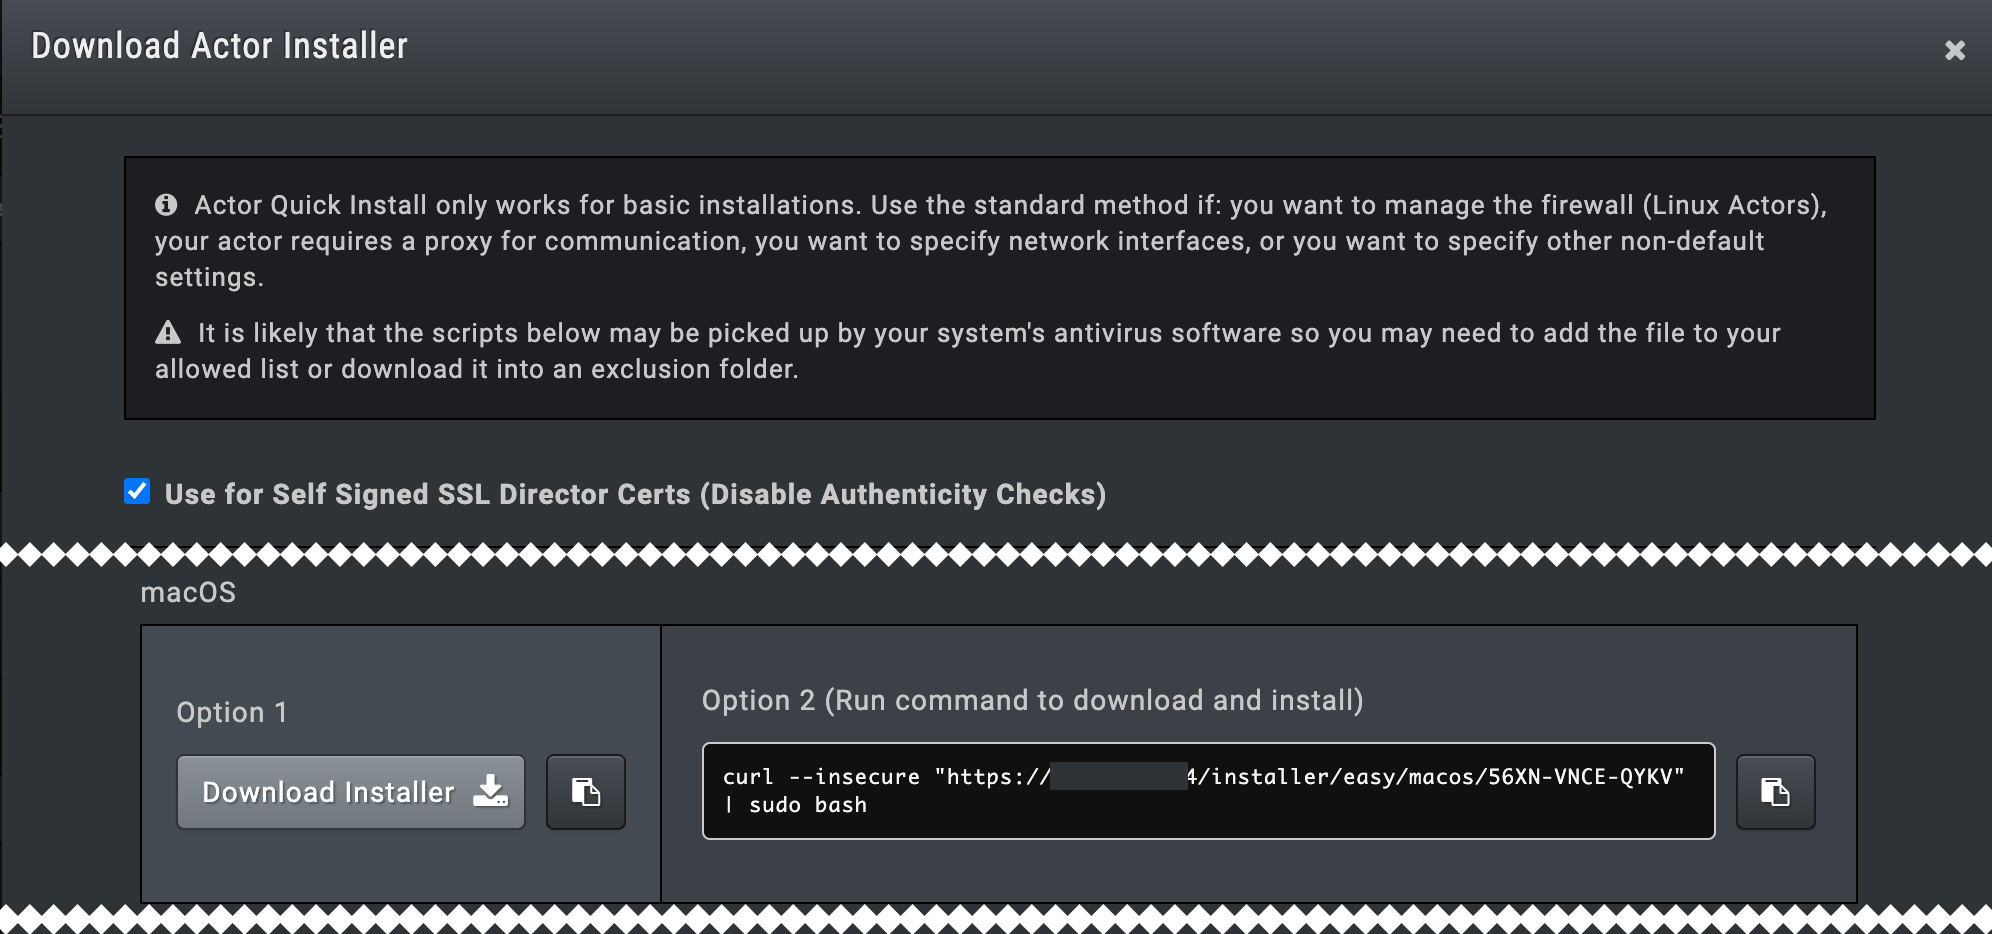1992x934 pixels.
Task: Click 'Use for Self Signed SSL Director Certs' label
Action: pos(635,494)
